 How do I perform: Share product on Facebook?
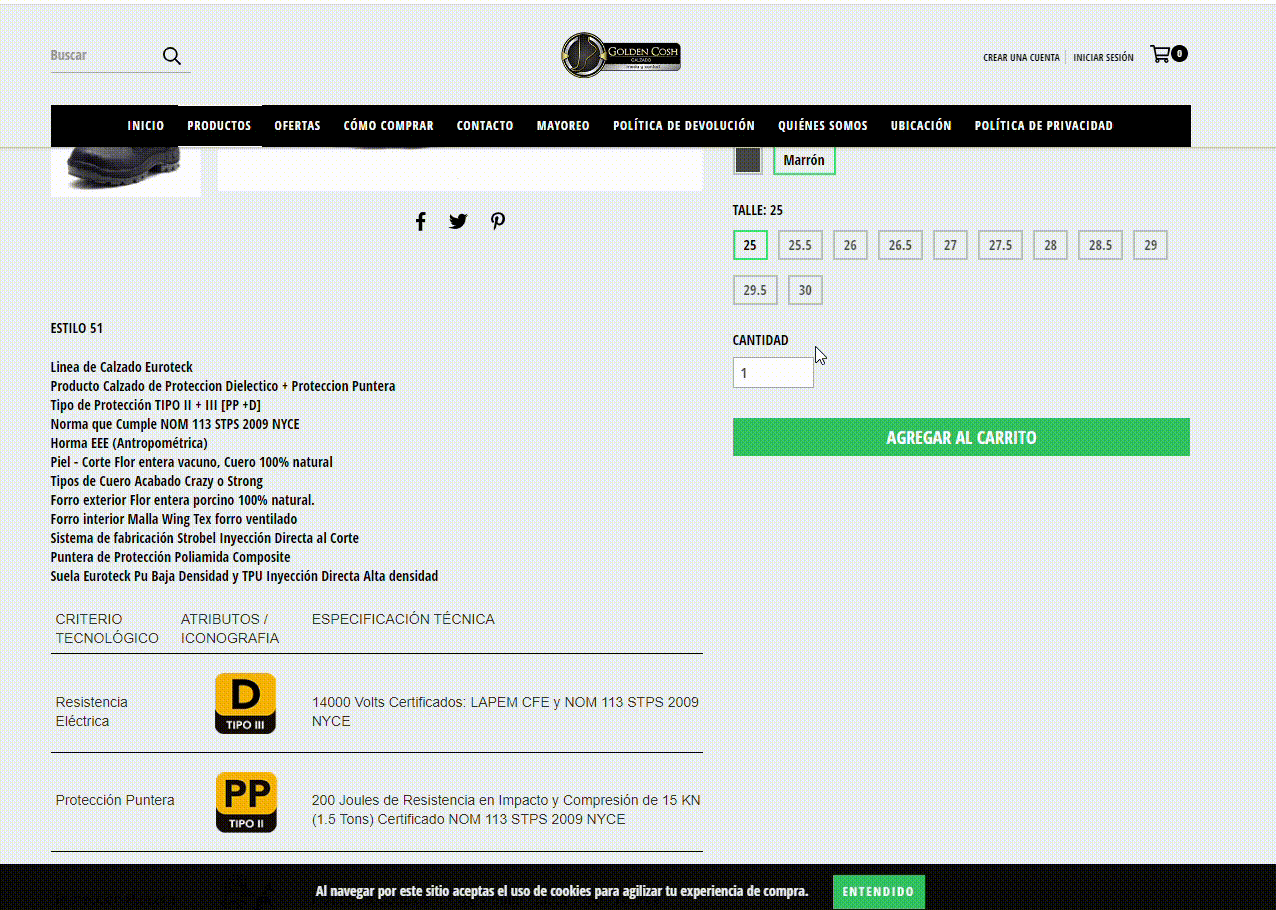pyautogui.click(x=421, y=222)
